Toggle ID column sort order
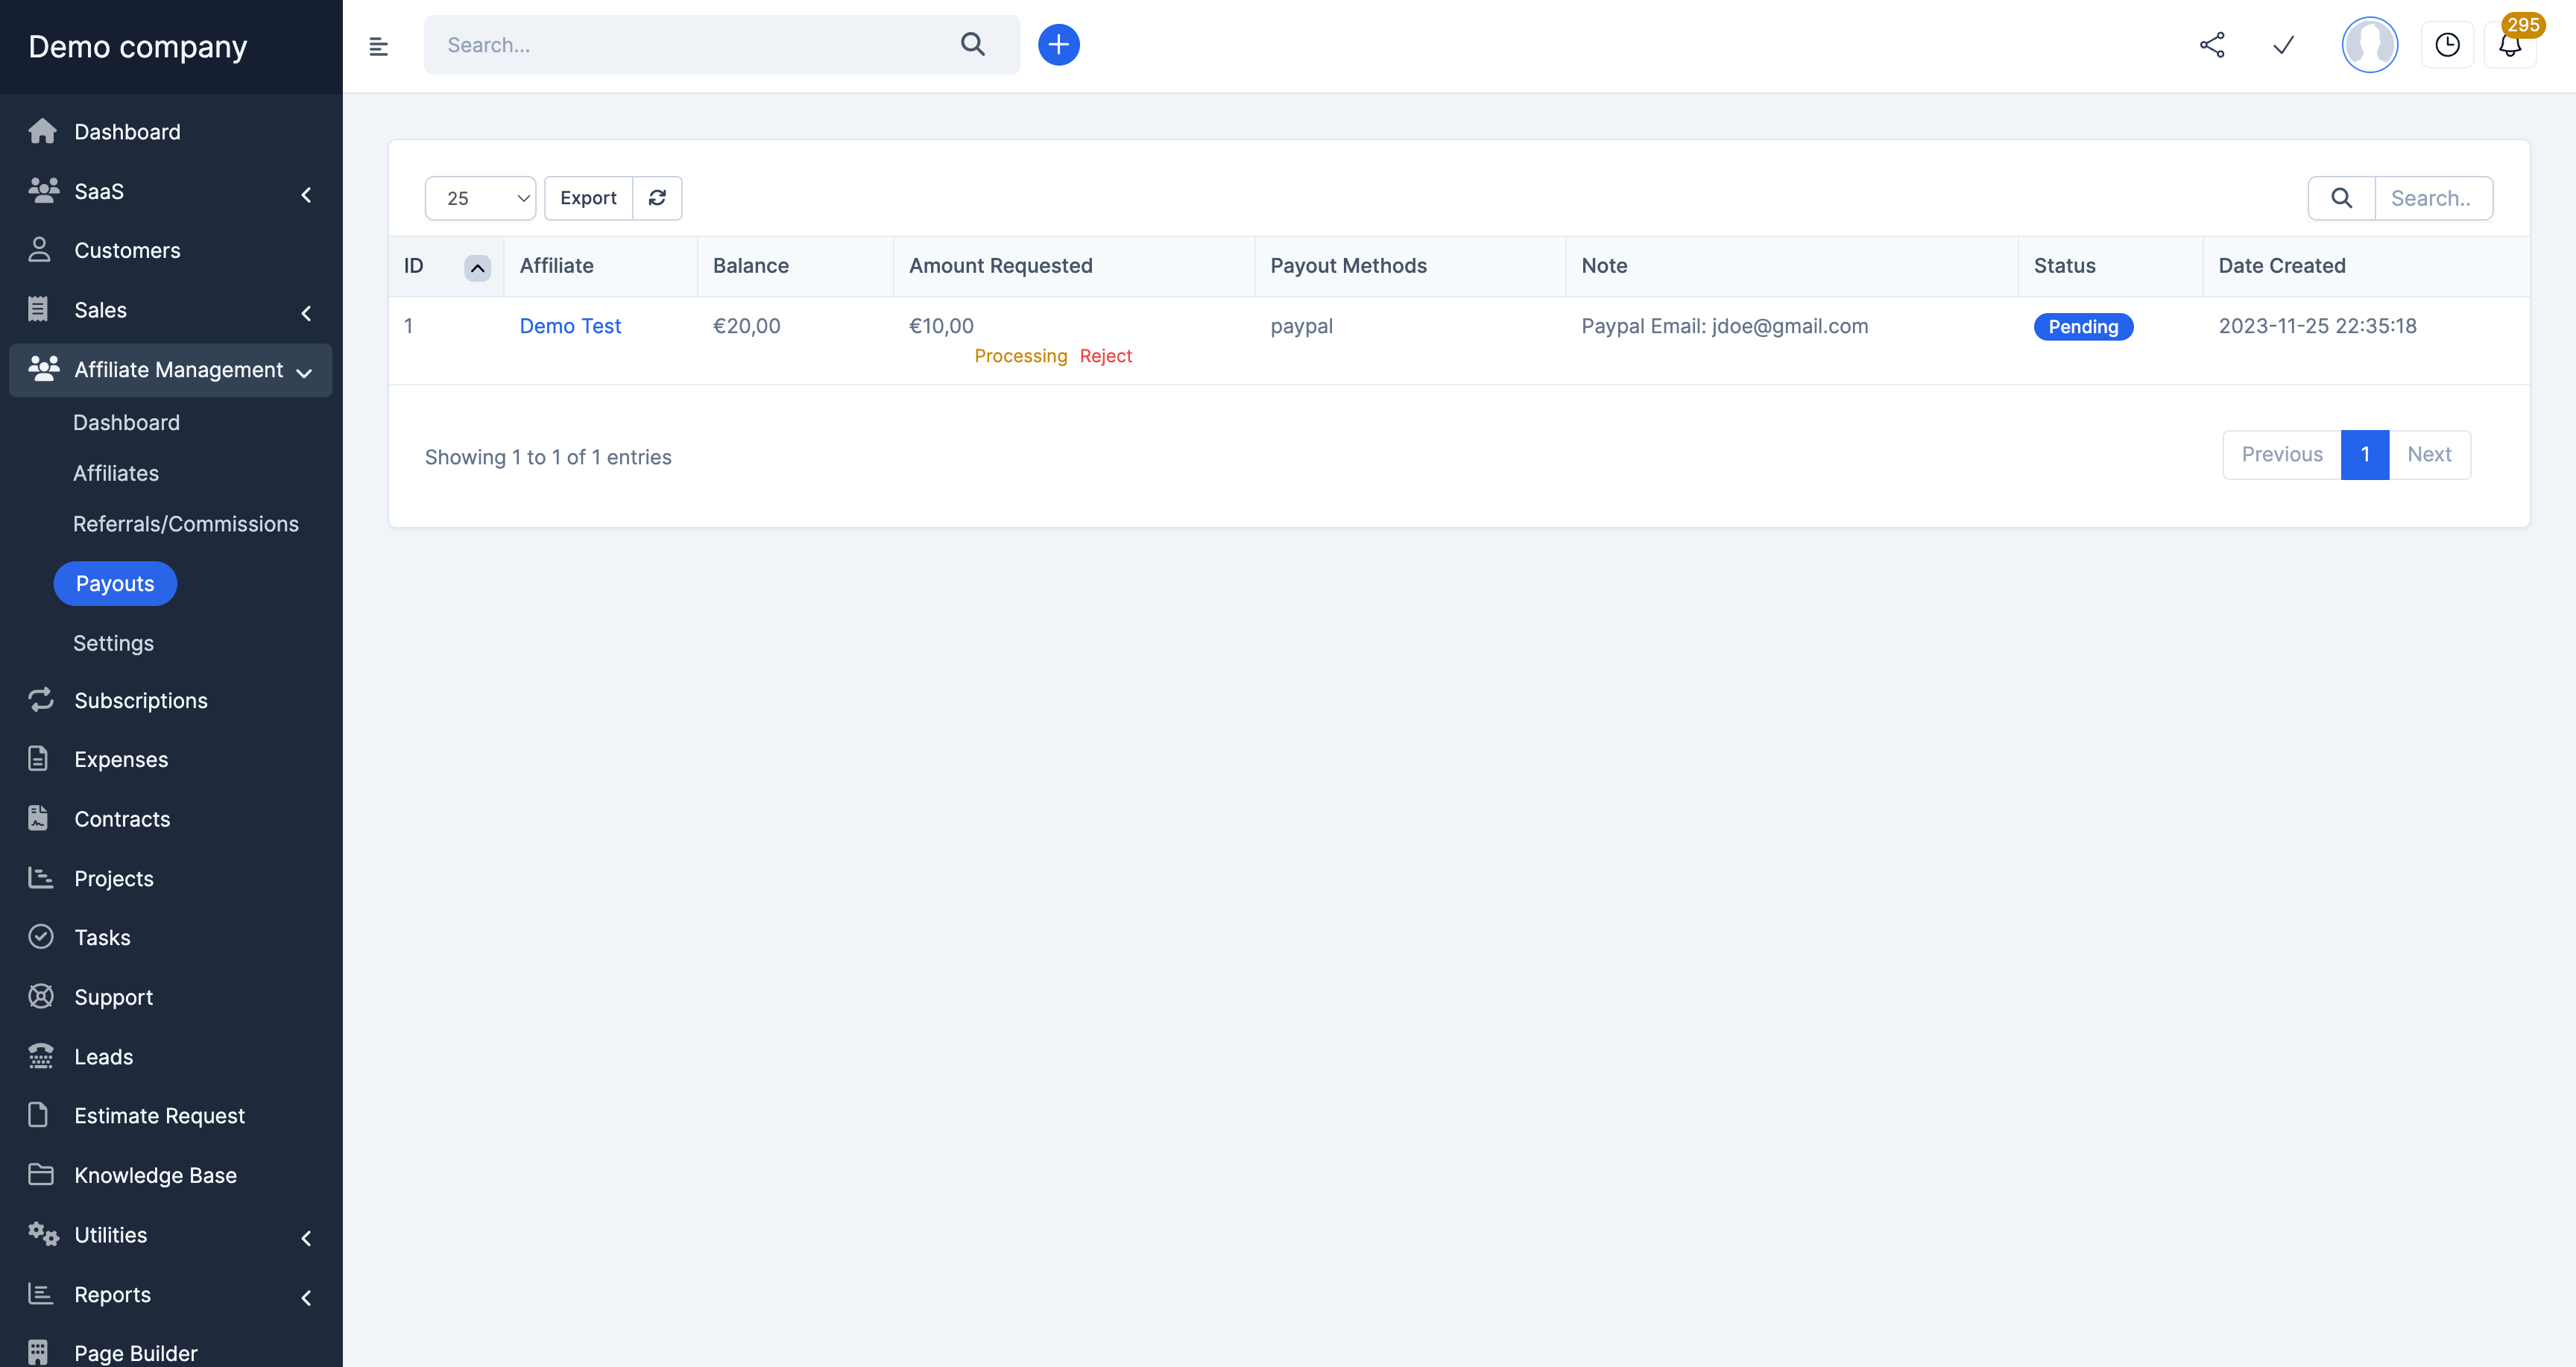Image resolution: width=2576 pixels, height=1367 pixels. click(477, 267)
